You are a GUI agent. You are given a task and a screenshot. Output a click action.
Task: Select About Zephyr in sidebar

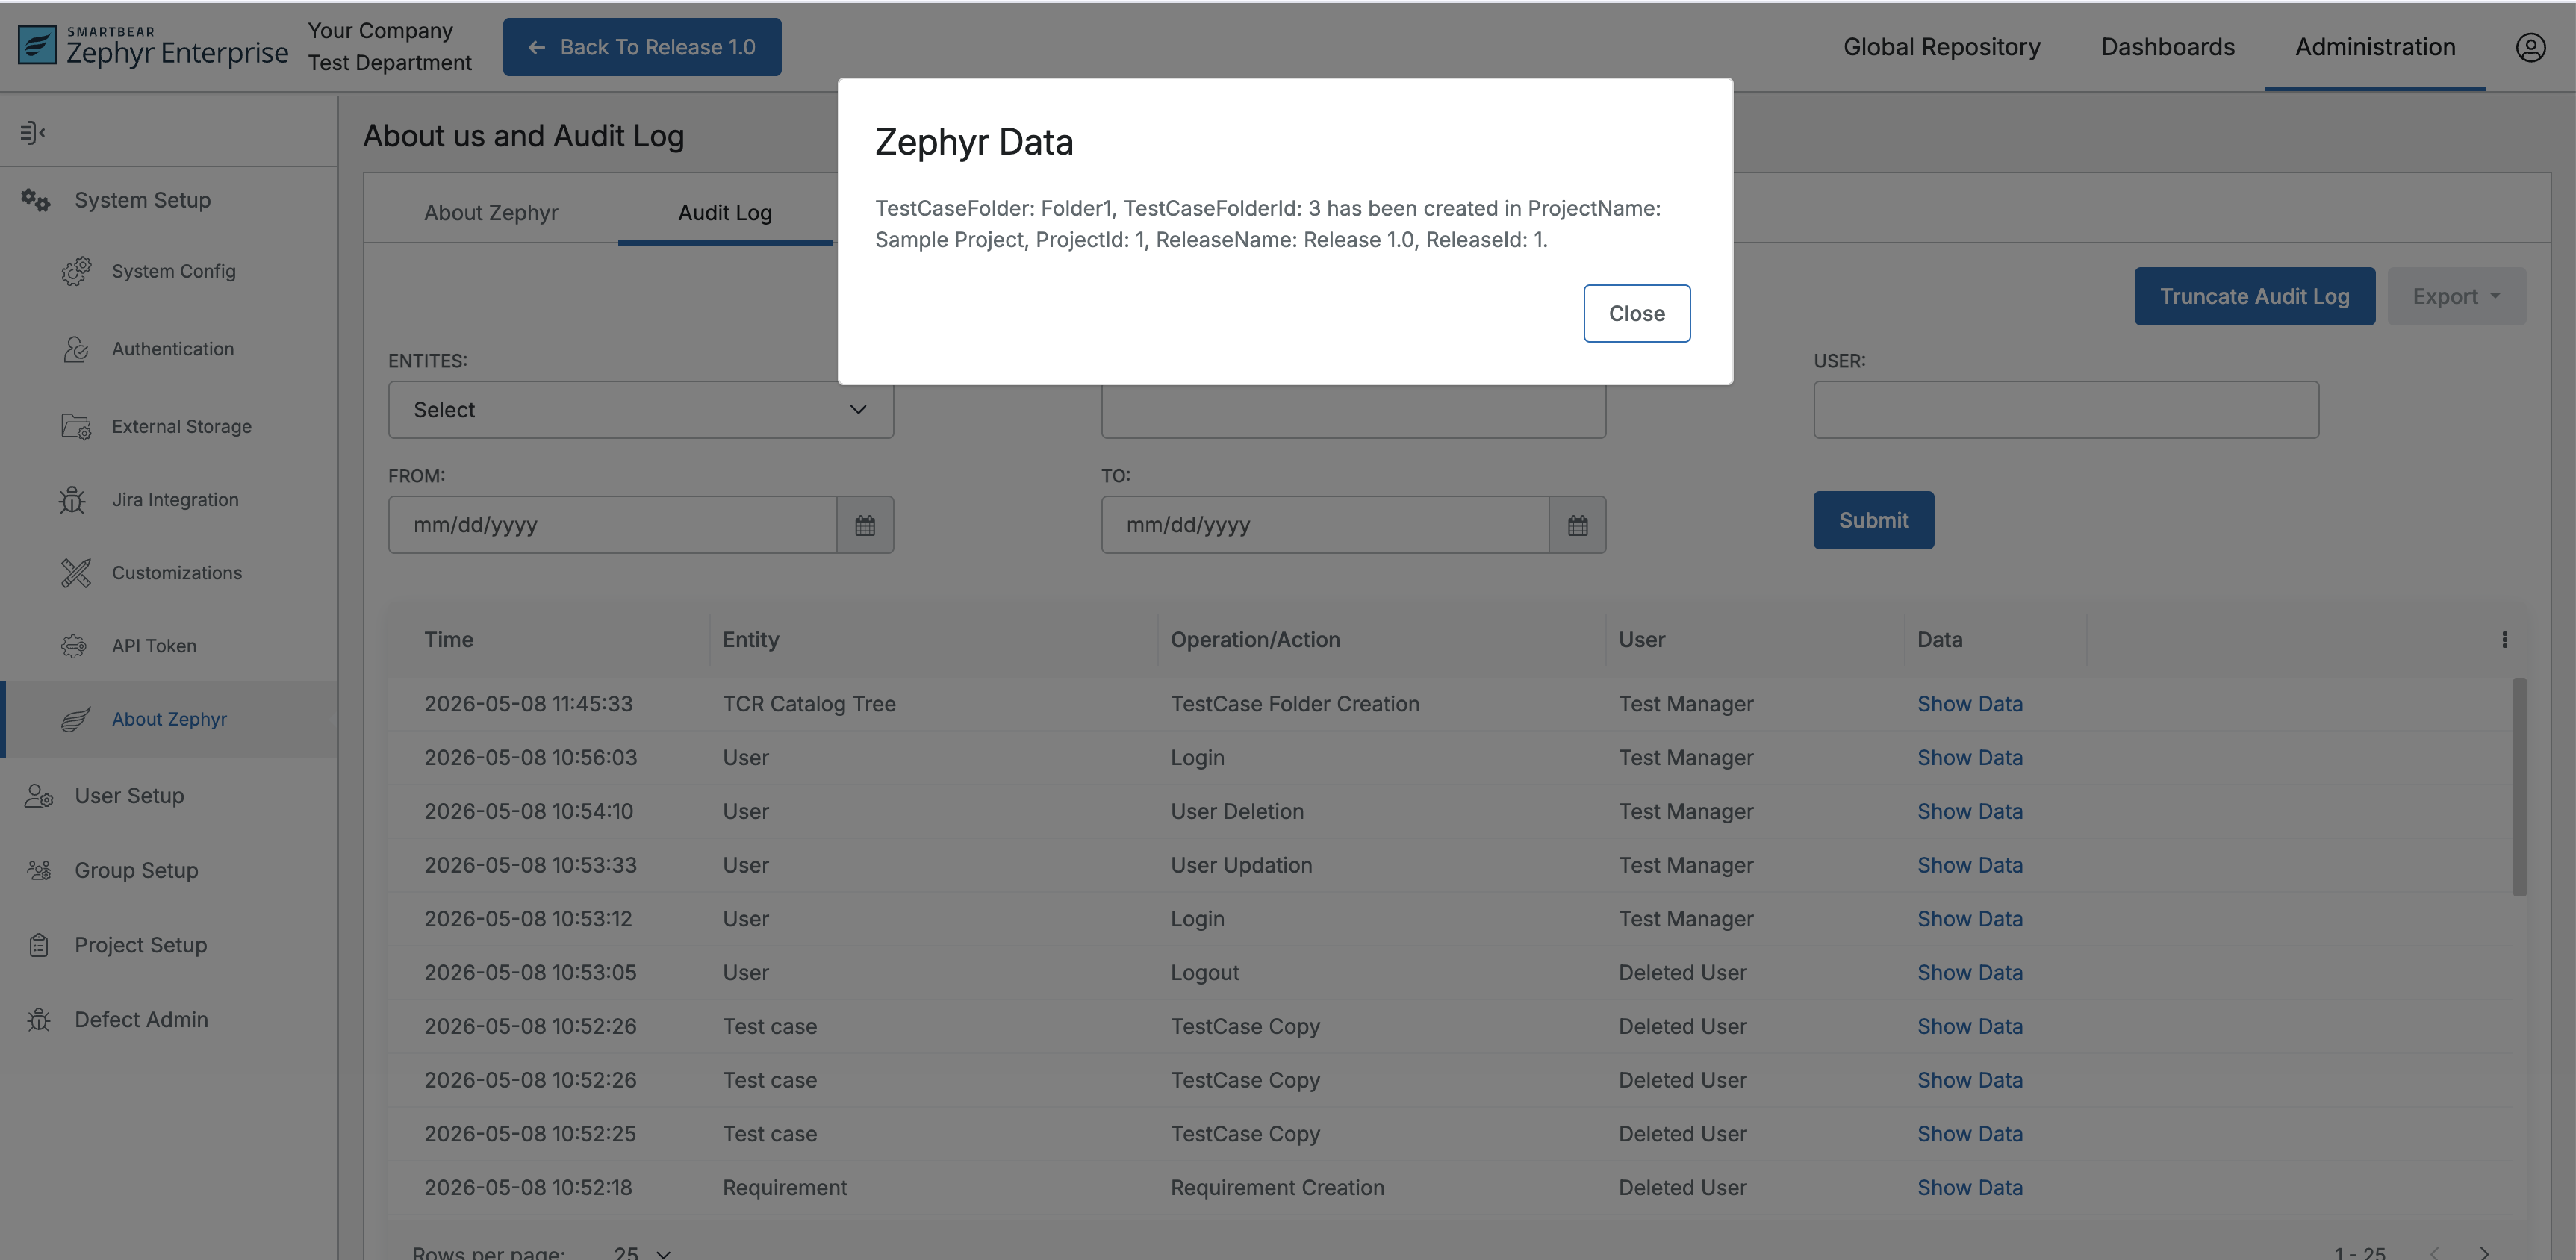[x=169, y=719]
